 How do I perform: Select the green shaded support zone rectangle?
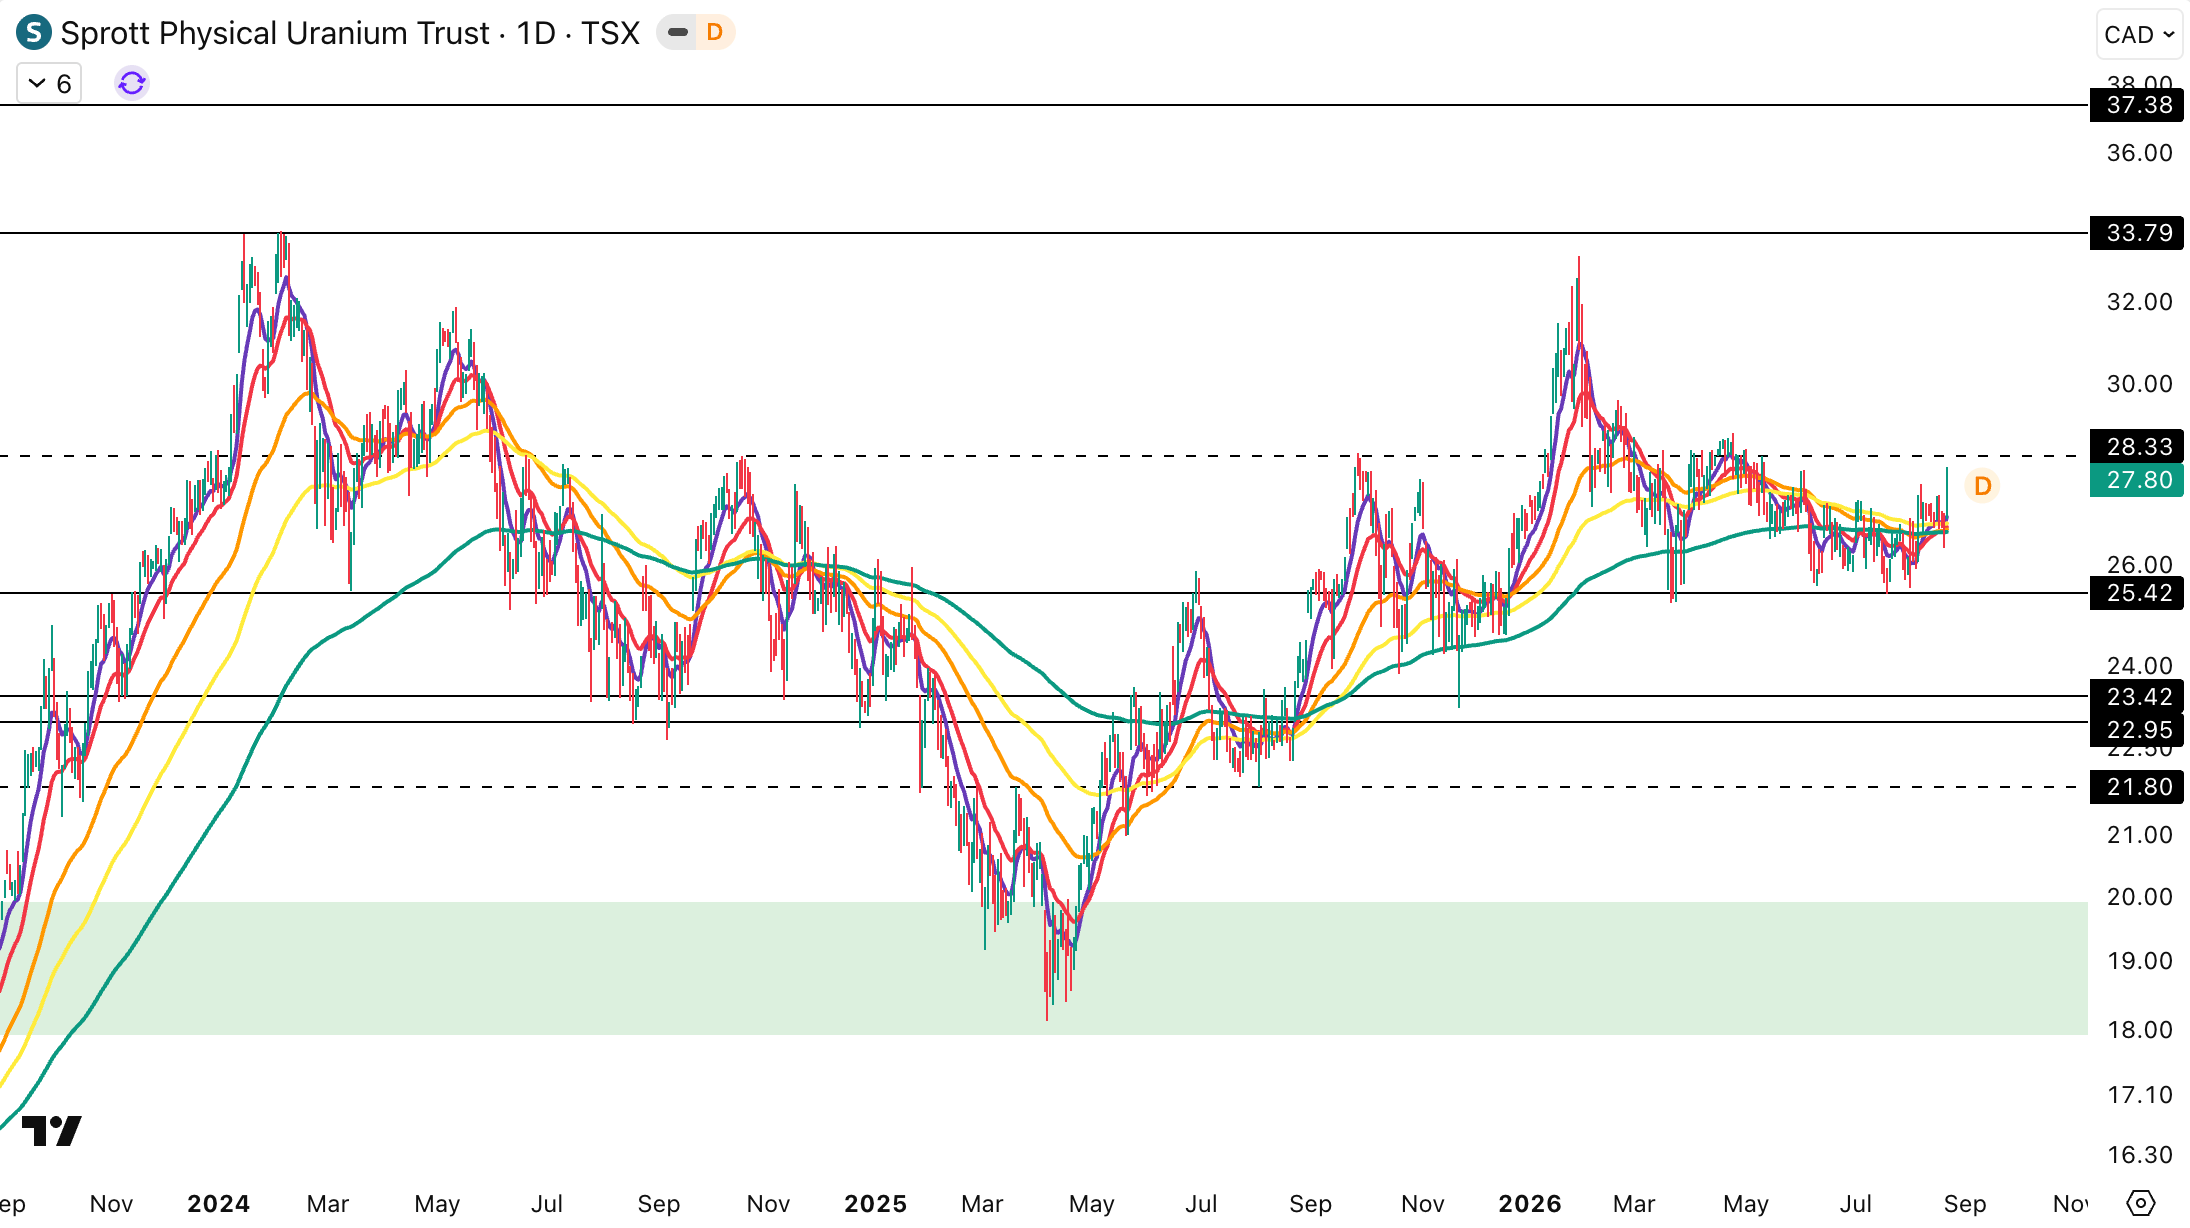(x=1044, y=968)
